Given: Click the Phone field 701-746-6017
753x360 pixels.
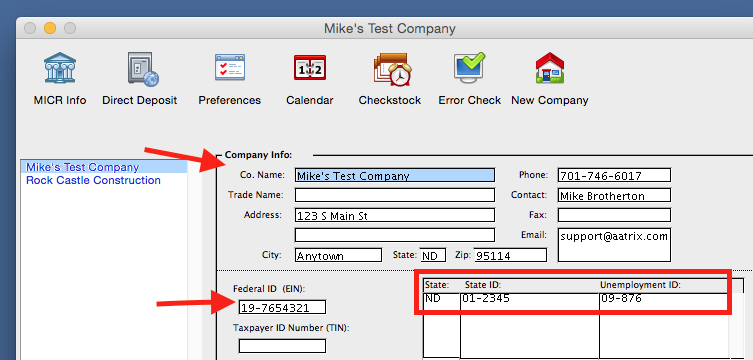Looking at the screenshot, I should 614,175.
